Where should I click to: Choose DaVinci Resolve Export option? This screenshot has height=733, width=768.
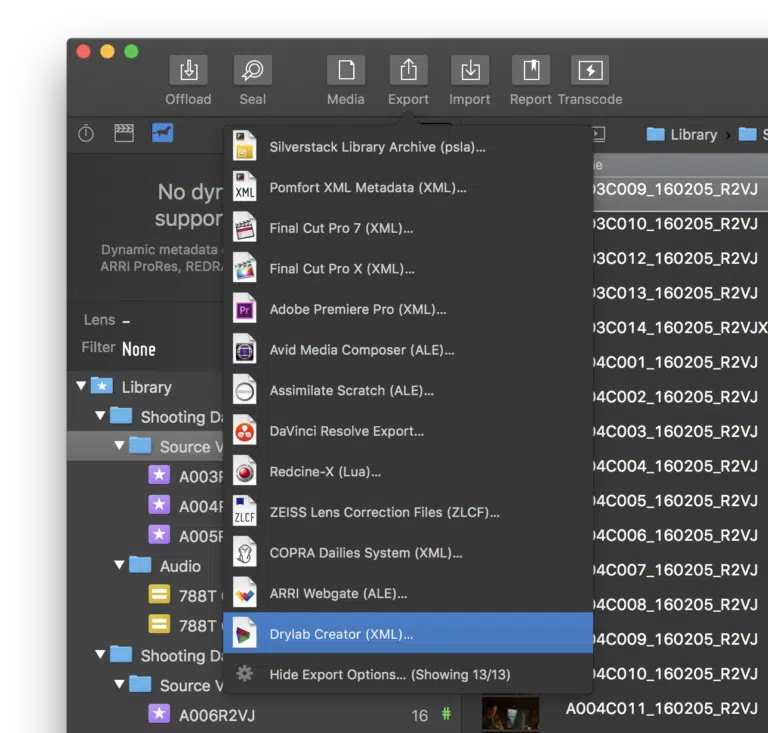pyautogui.click(x=408, y=431)
